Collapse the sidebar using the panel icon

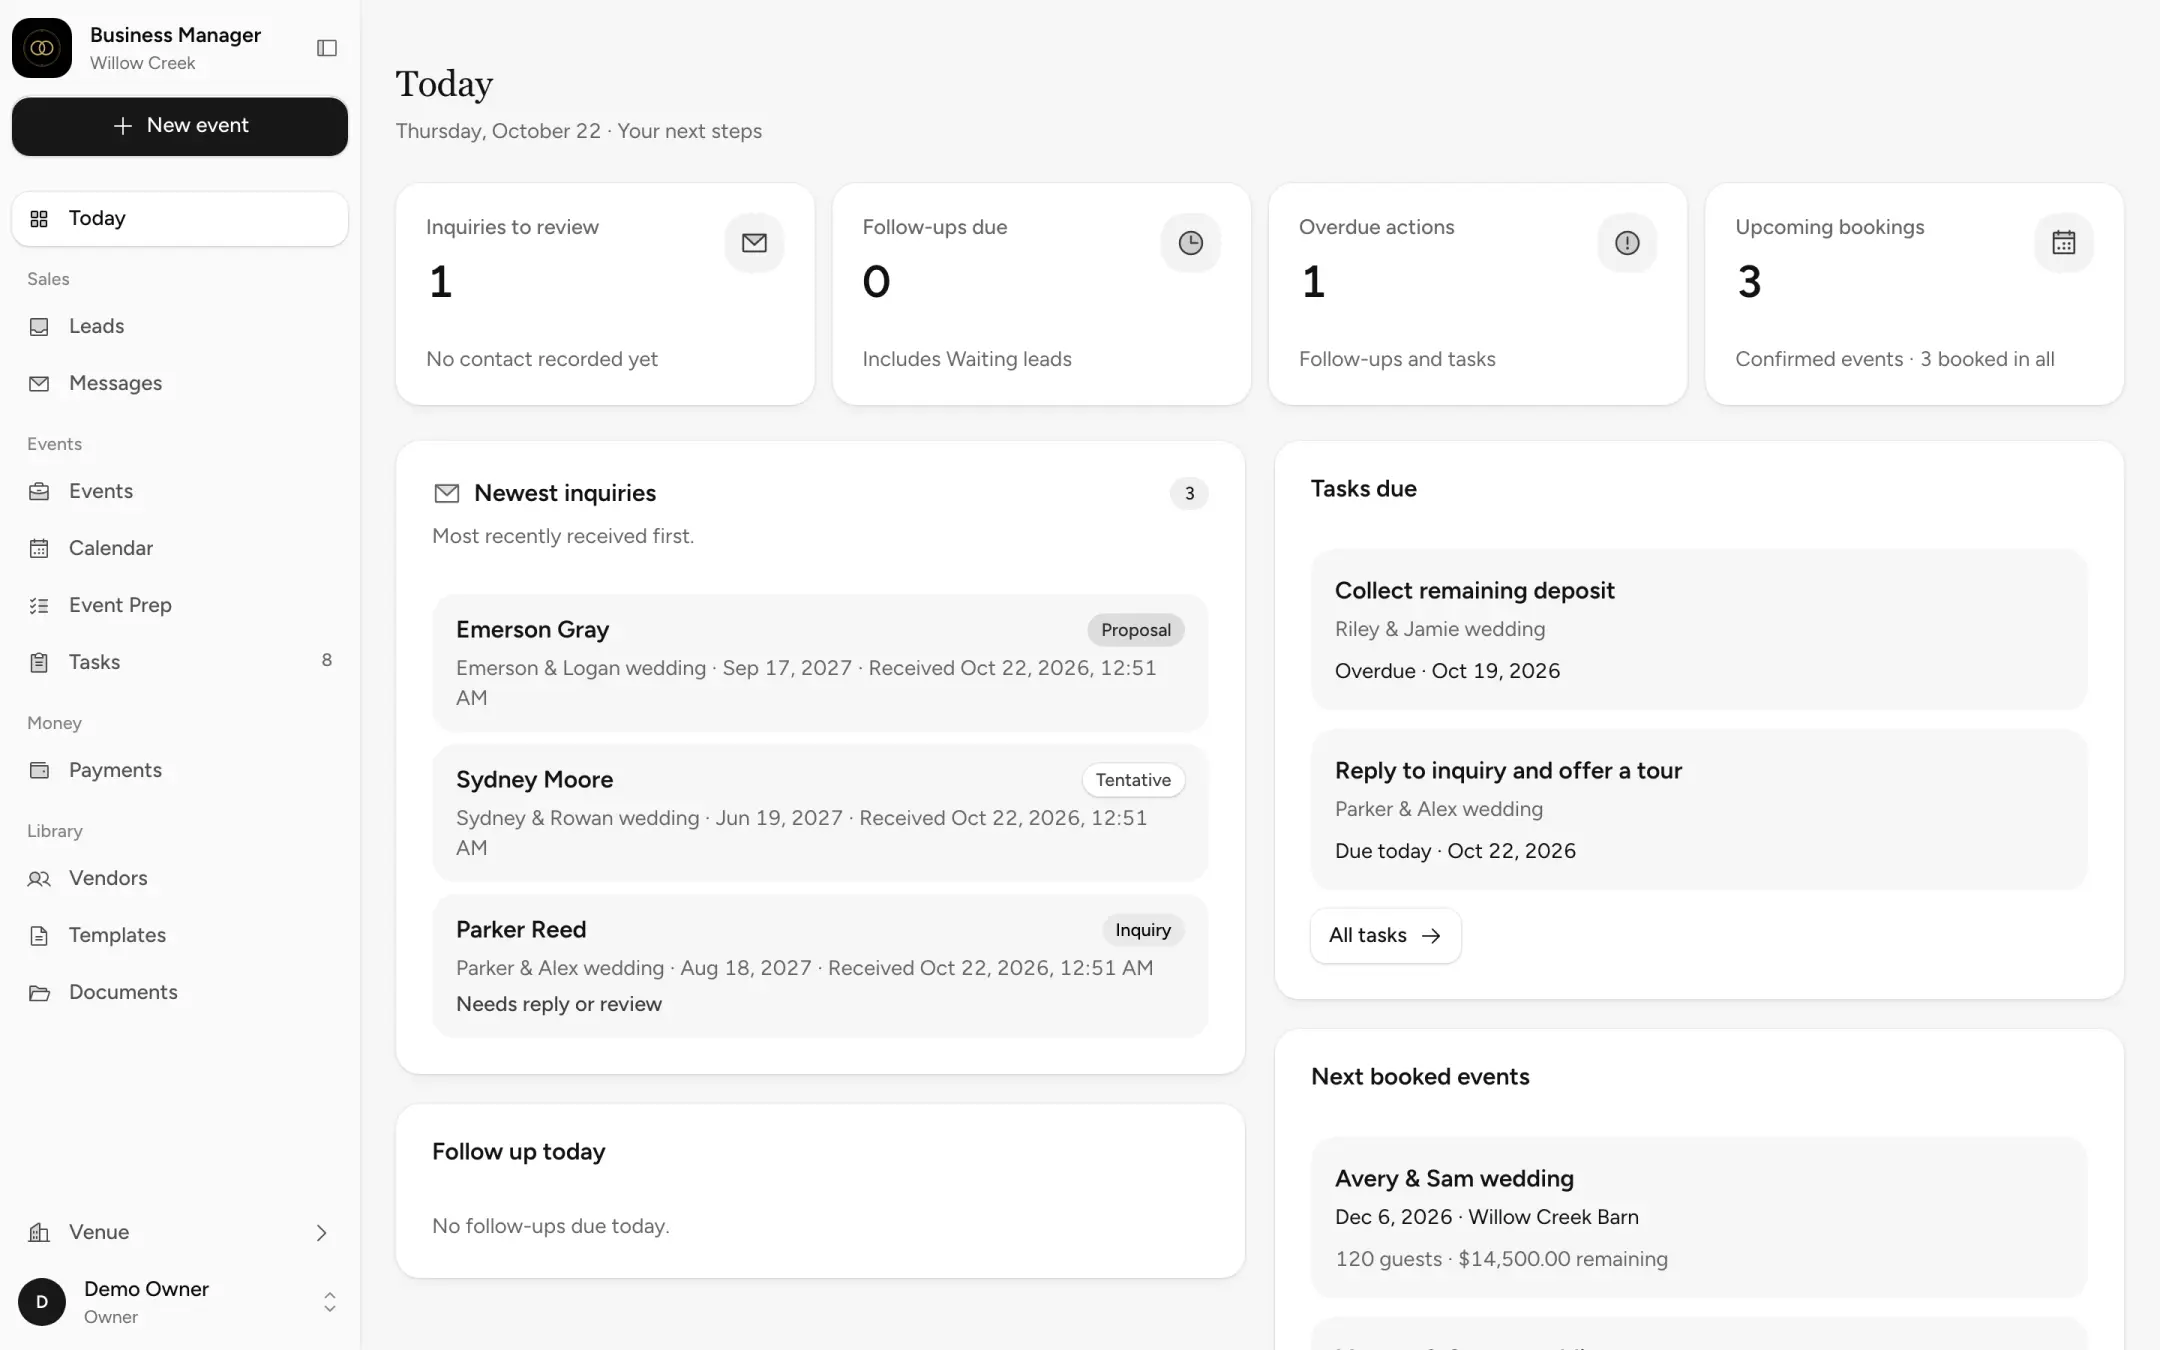(327, 48)
